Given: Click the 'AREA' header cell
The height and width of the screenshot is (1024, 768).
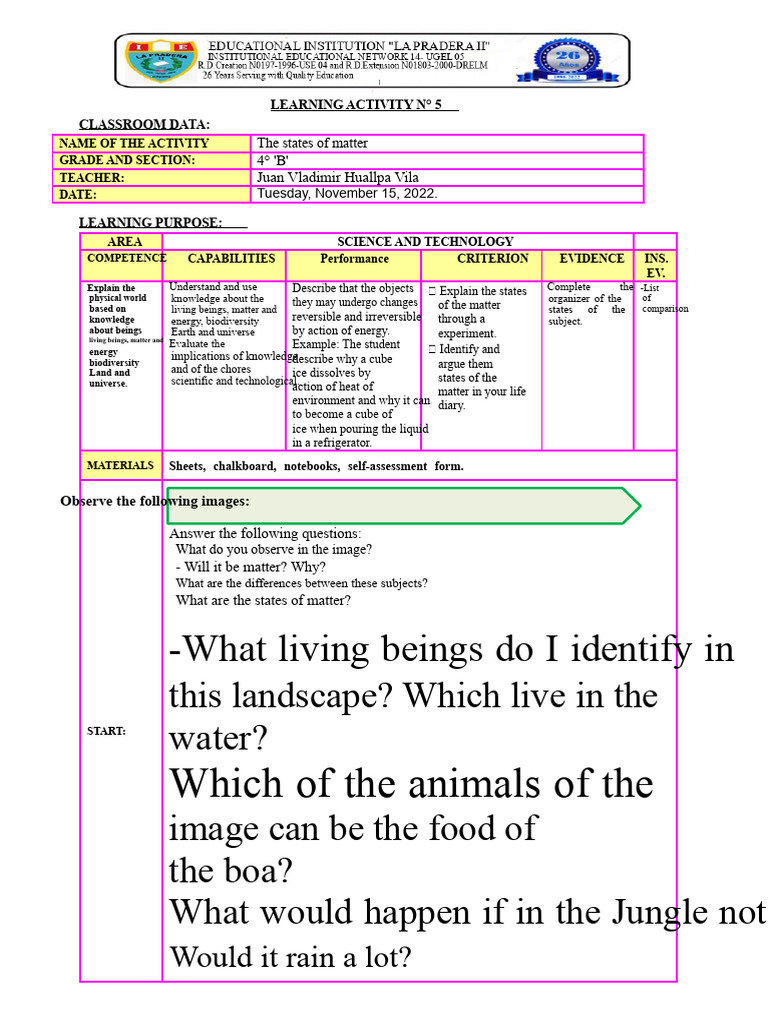Looking at the screenshot, I should pyautogui.click(x=121, y=242).
